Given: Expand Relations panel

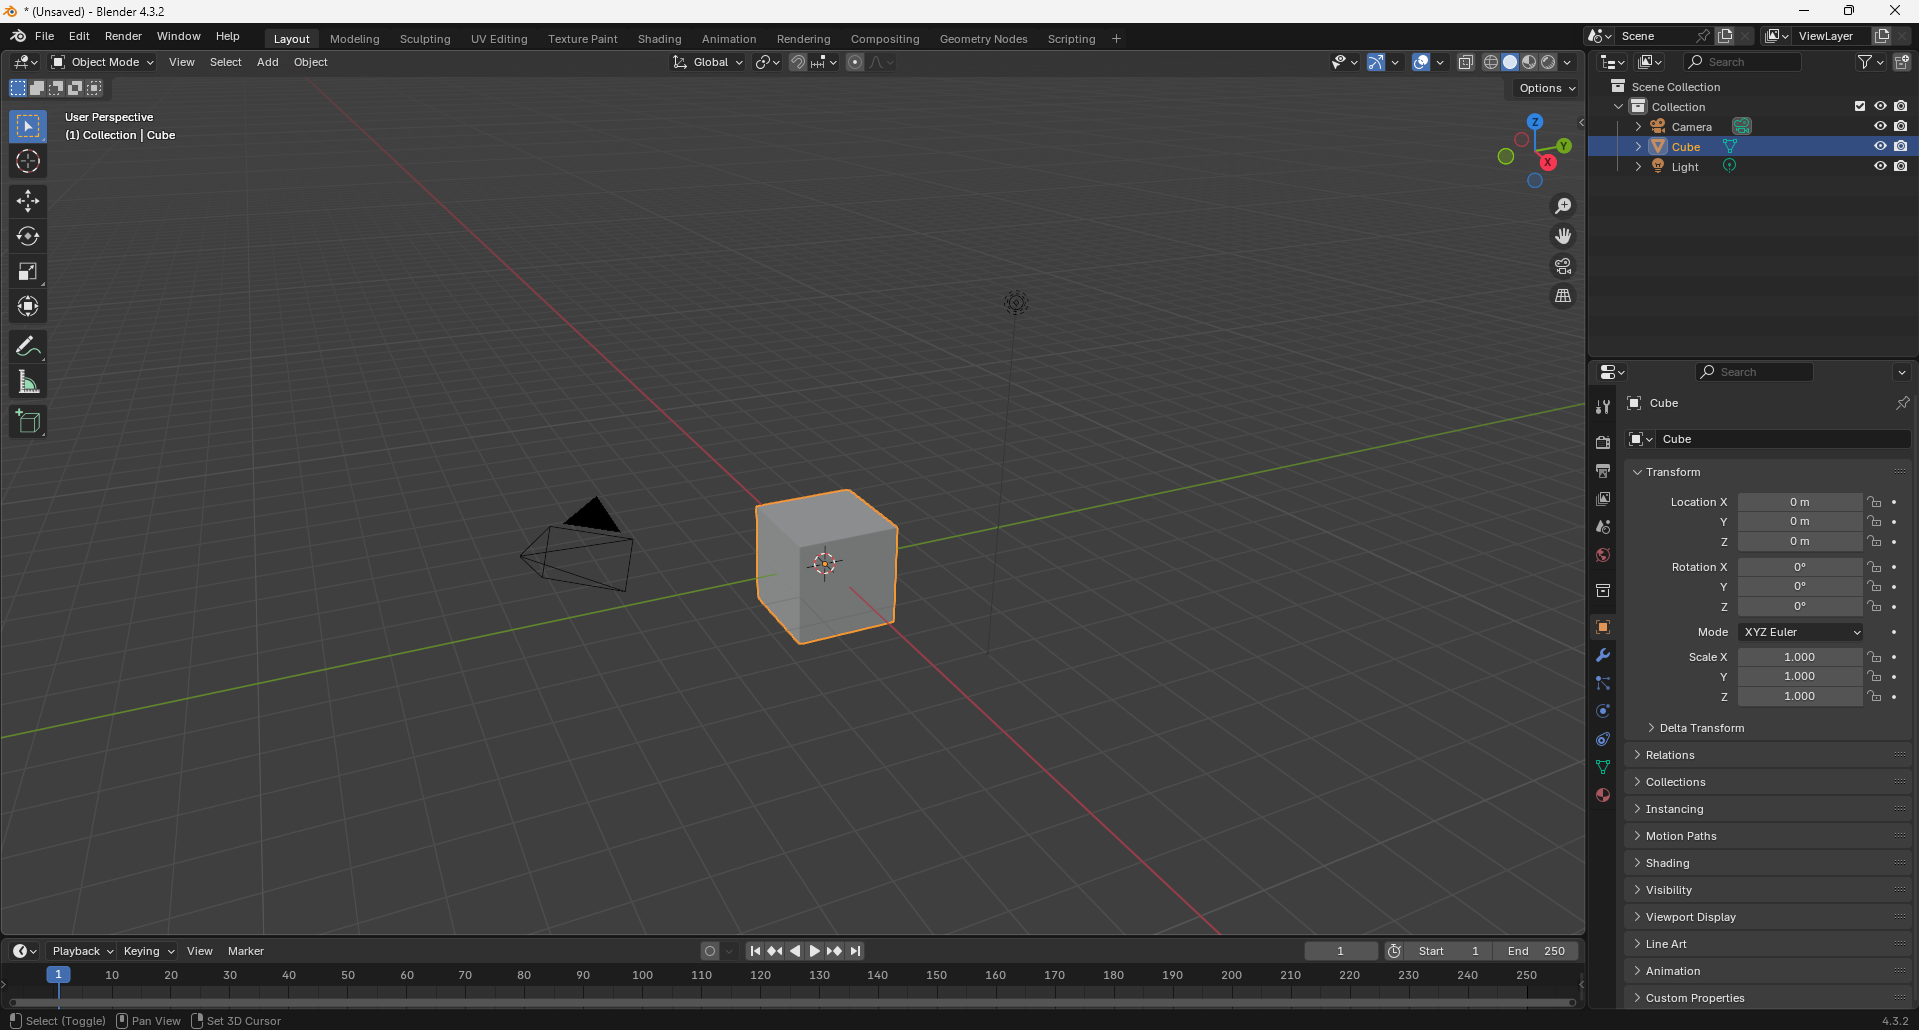Looking at the screenshot, I should coord(1669,755).
